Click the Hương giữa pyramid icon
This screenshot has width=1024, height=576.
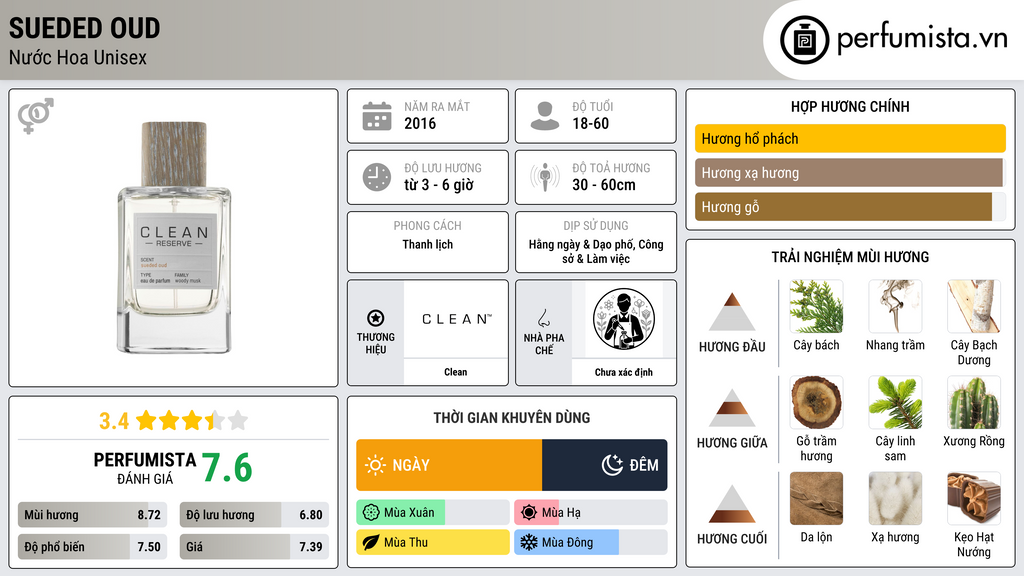(732, 408)
